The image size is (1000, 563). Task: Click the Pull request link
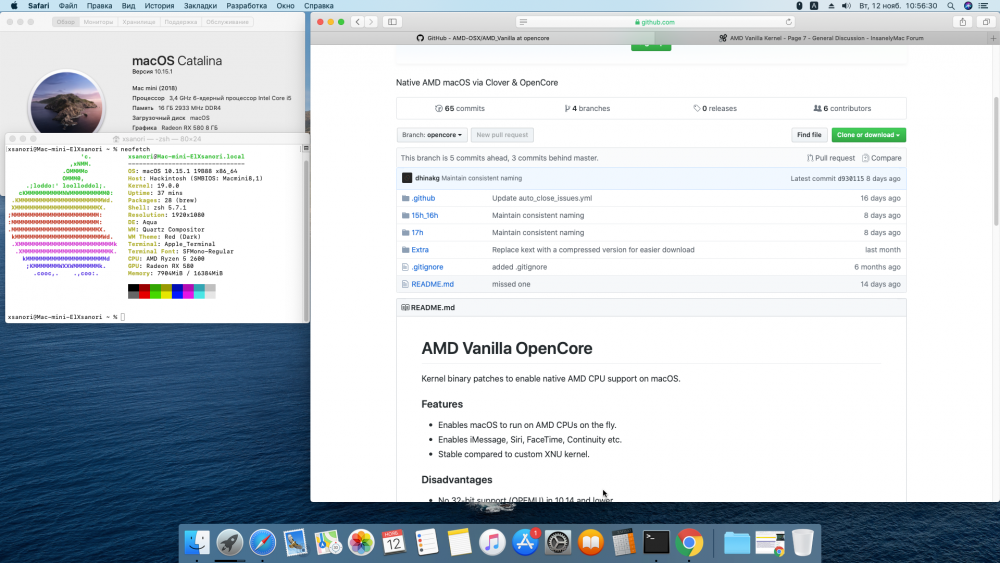(830, 158)
